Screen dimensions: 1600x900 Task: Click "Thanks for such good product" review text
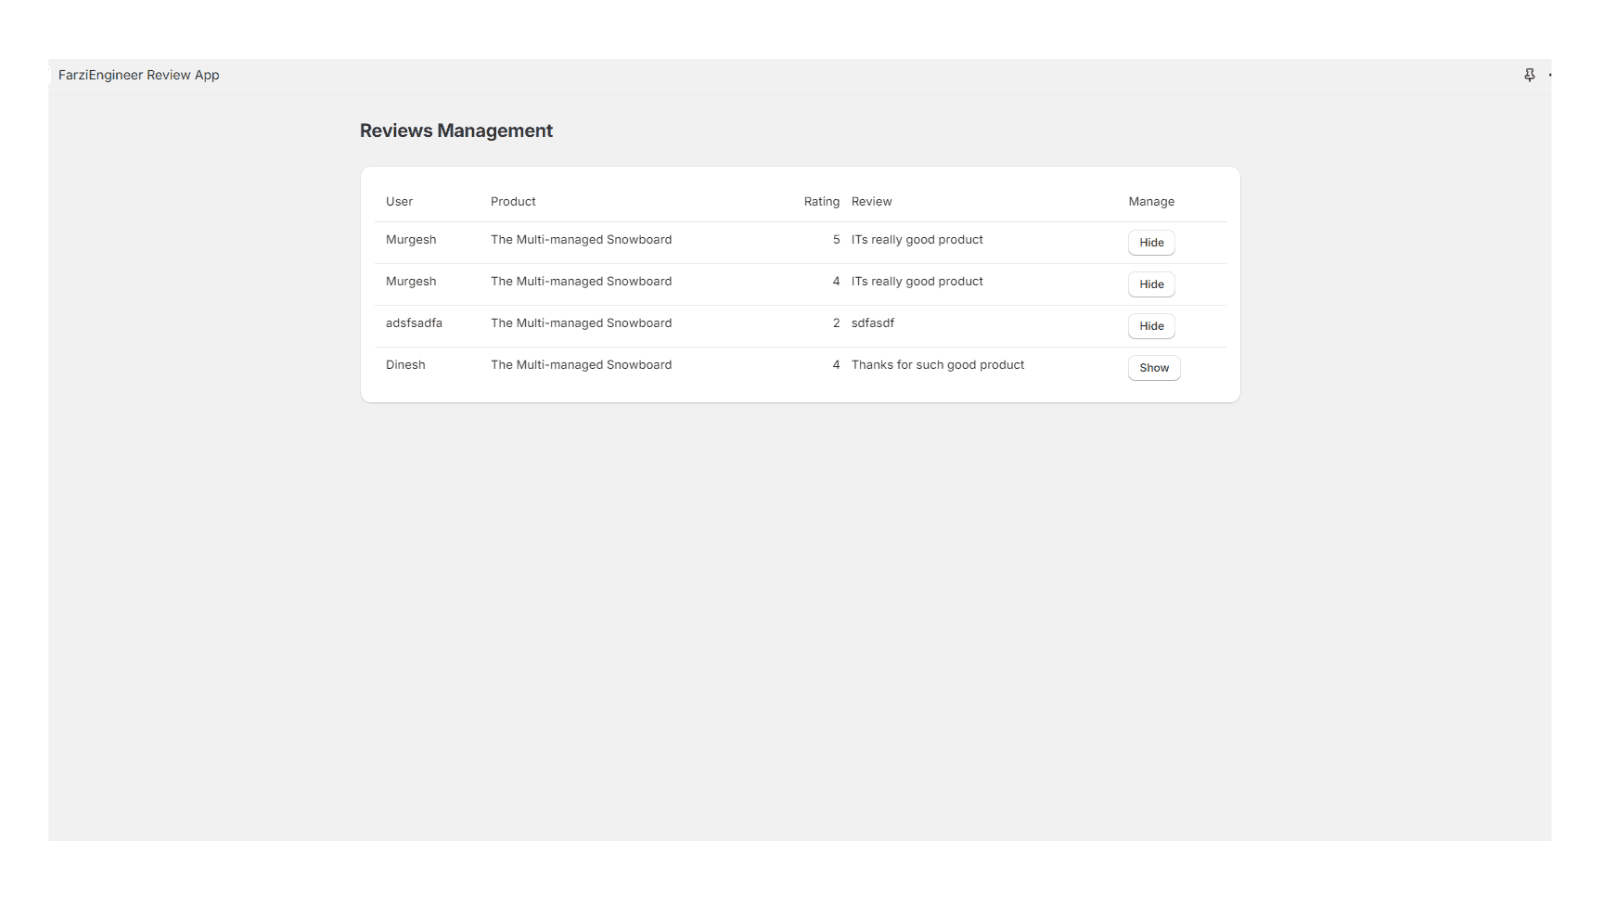click(937, 365)
